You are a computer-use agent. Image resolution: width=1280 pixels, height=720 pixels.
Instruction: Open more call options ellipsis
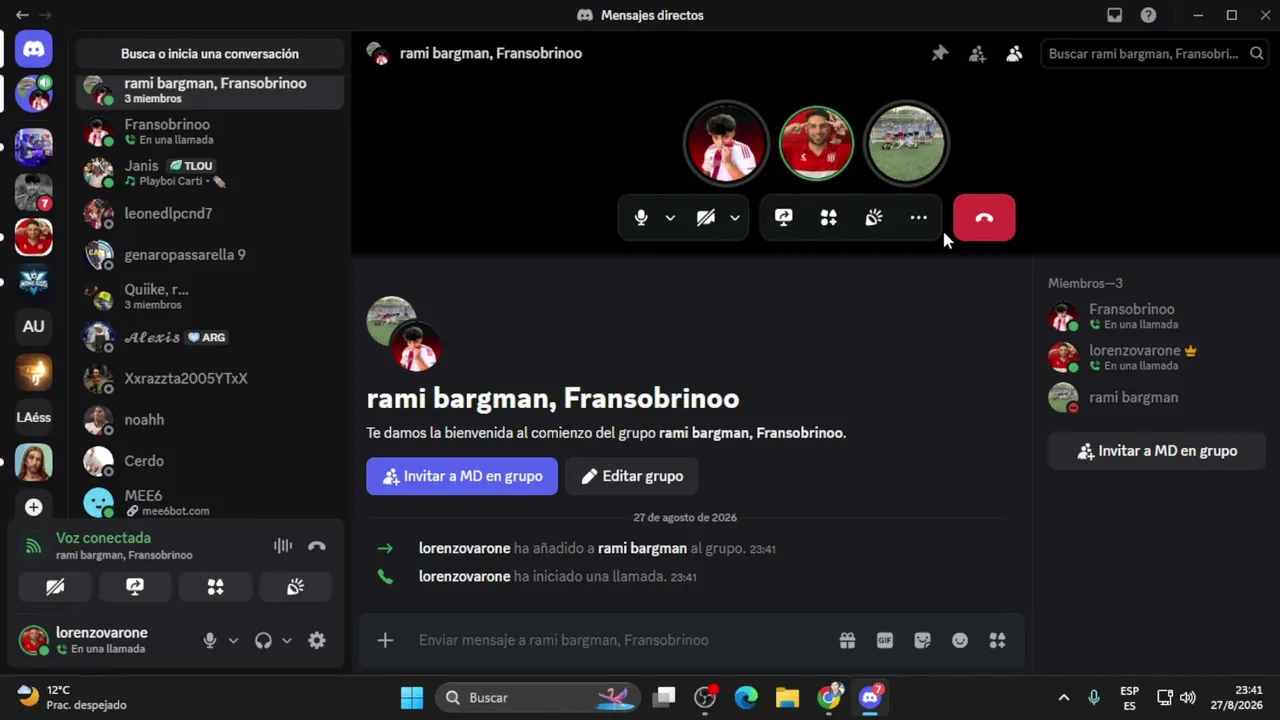tap(919, 218)
